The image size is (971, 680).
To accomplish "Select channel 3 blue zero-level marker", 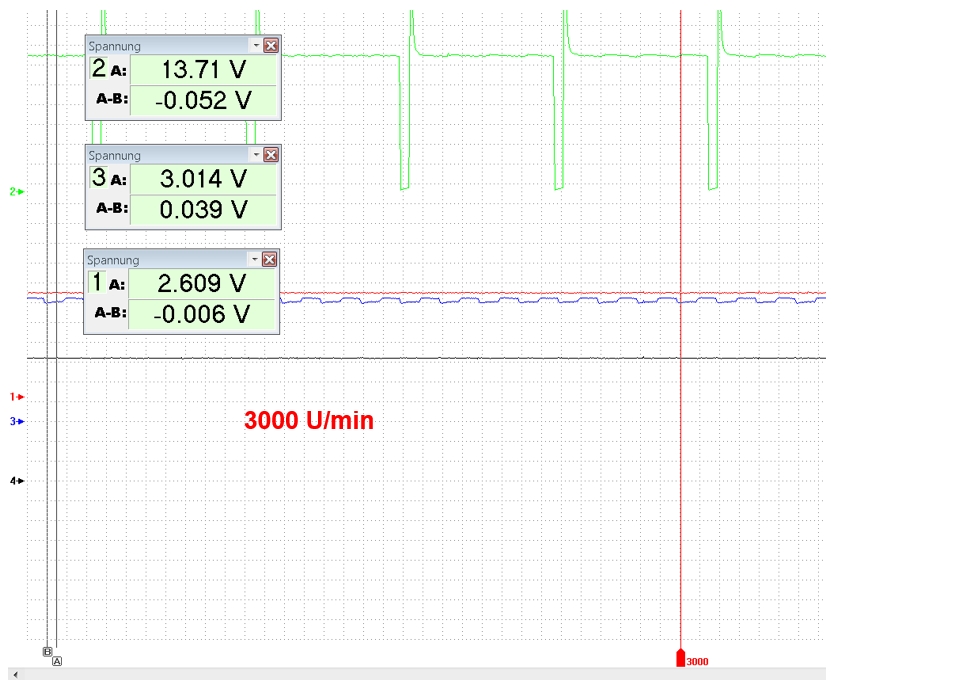I will coord(17,421).
